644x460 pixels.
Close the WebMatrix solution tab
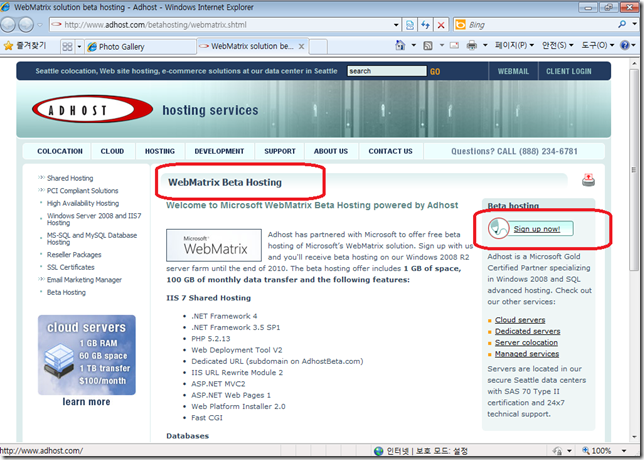[301, 46]
